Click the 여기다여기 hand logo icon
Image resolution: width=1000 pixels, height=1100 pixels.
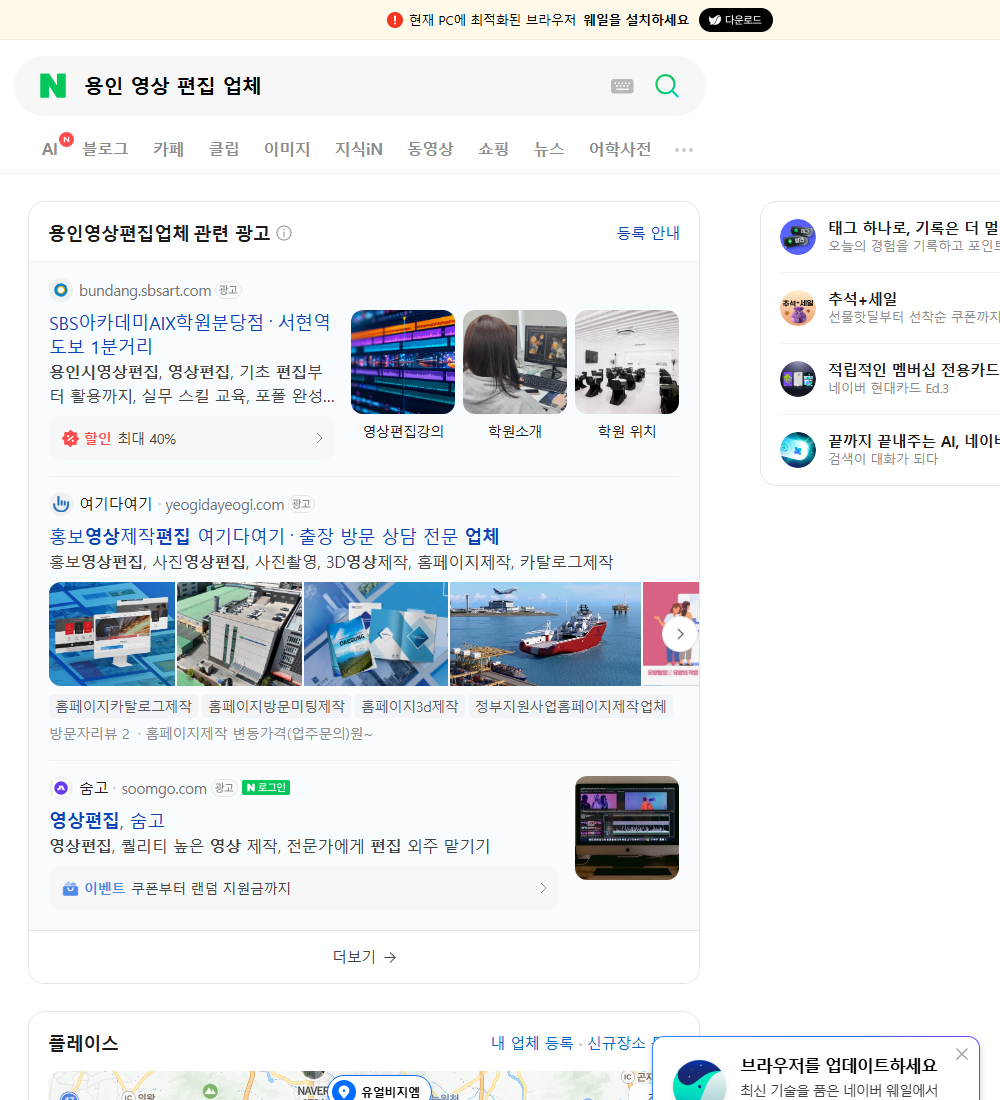(61, 504)
